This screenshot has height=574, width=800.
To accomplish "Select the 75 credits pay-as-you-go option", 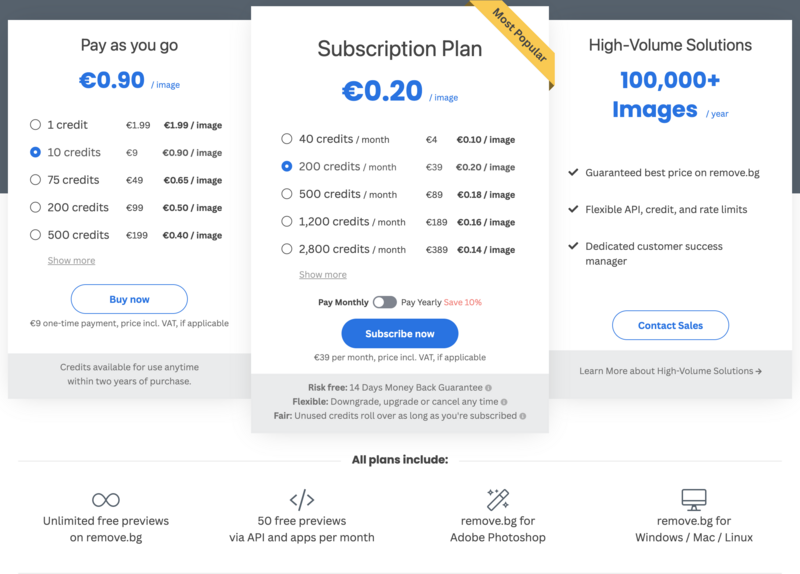I will click(36, 180).
